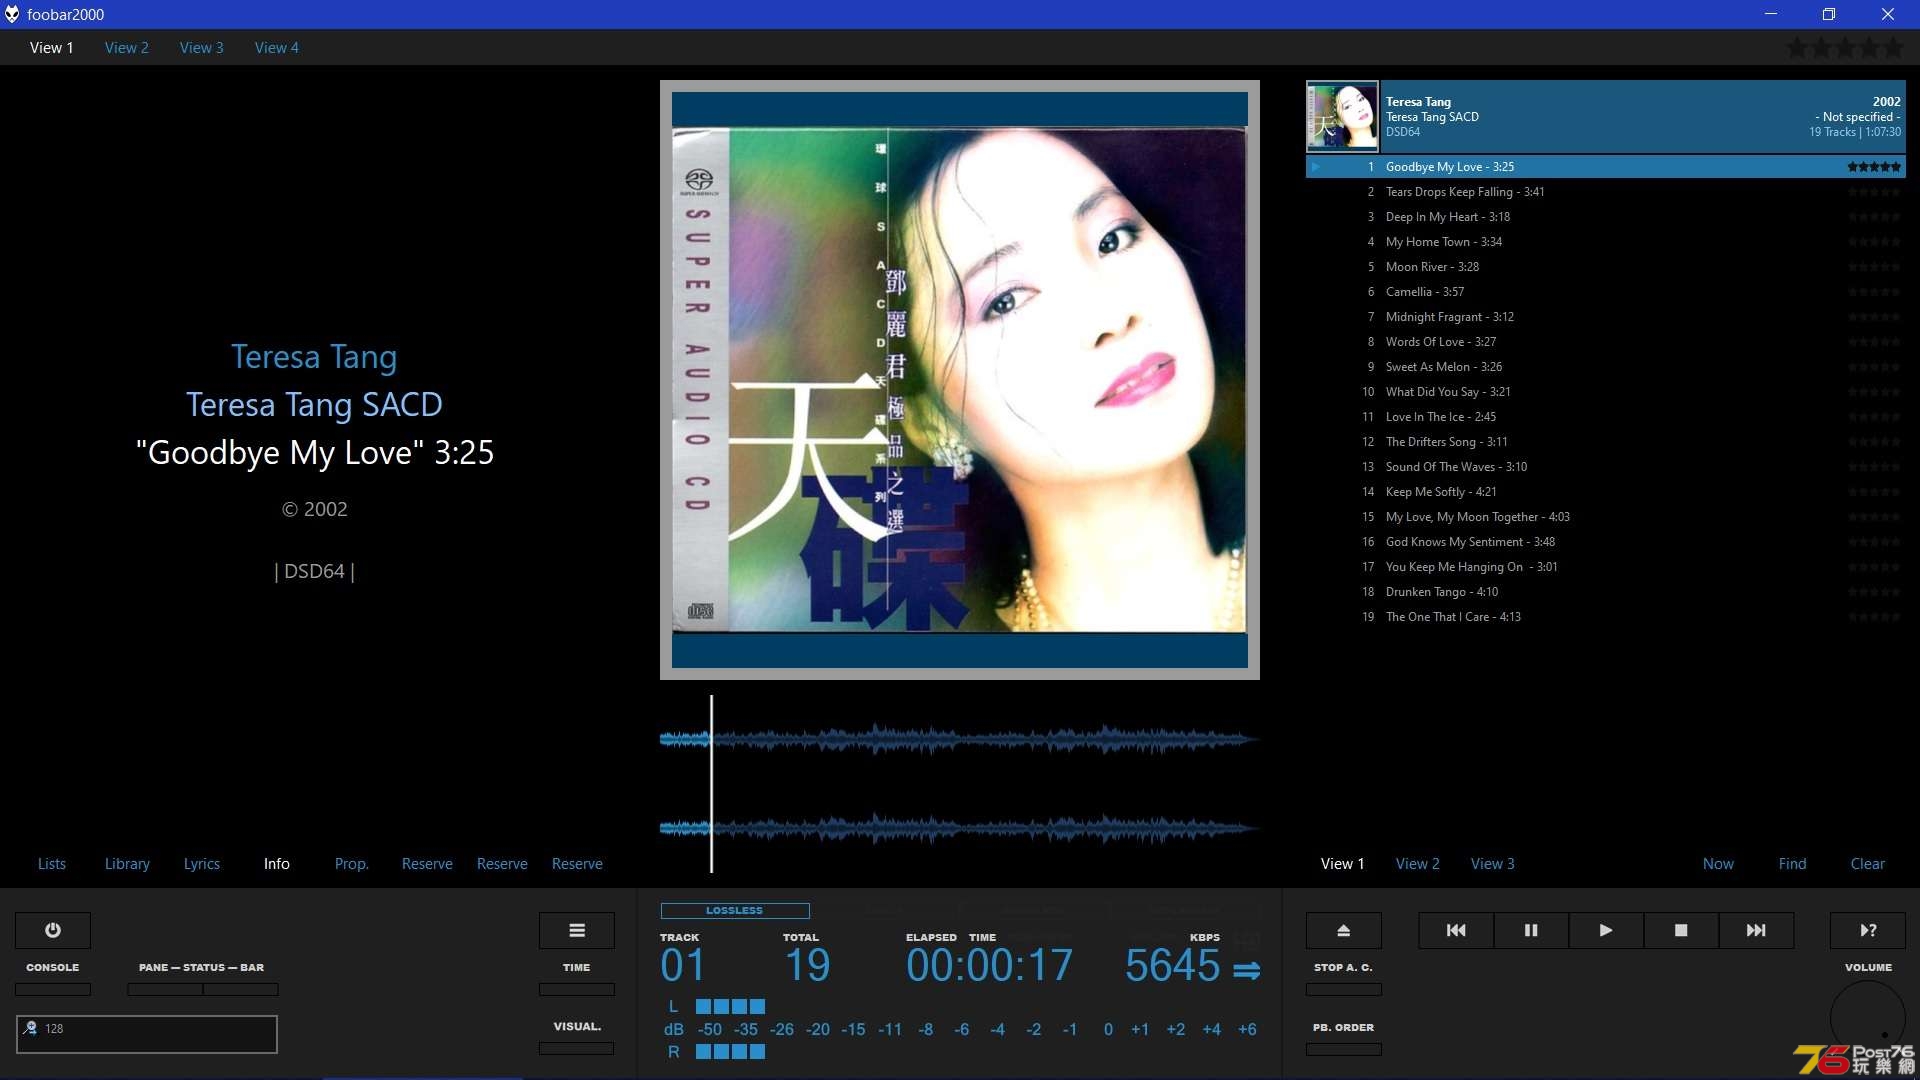This screenshot has width=1920, height=1080.
Task: Skip to the previous track
Action: point(1456,930)
